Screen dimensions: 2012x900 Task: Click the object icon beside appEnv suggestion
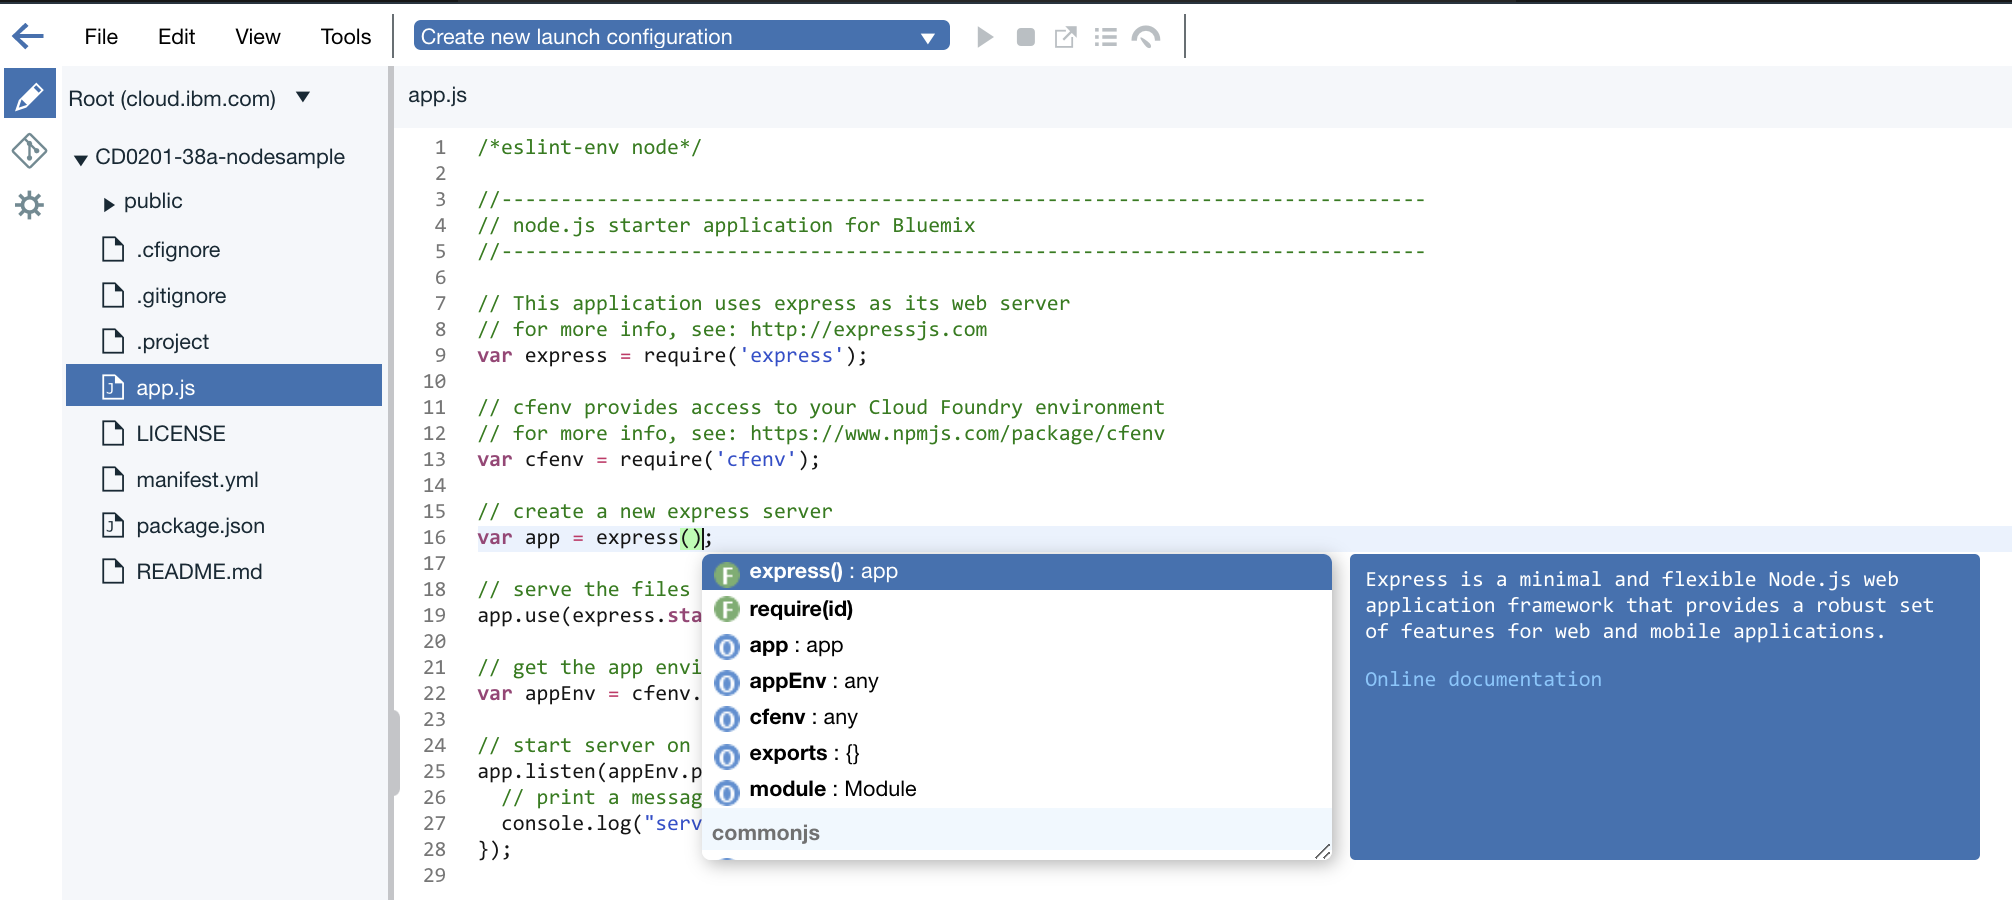[727, 683]
